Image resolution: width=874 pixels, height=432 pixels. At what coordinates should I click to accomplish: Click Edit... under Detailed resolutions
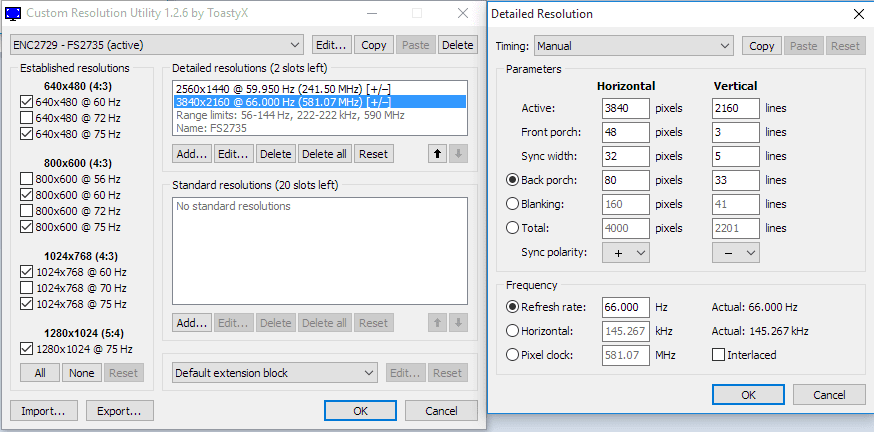234,154
